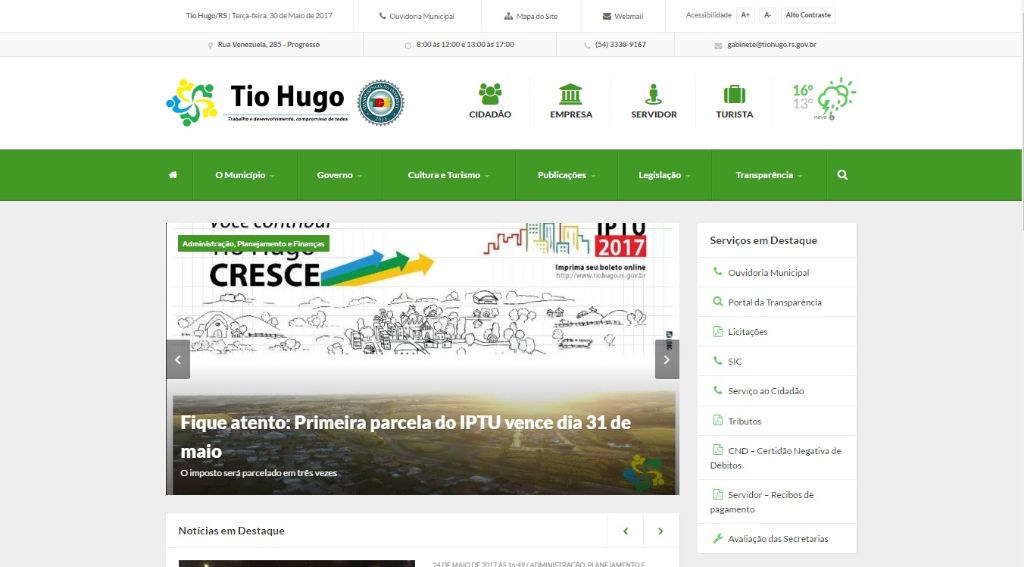Open the search magnifier icon

[x=842, y=175]
